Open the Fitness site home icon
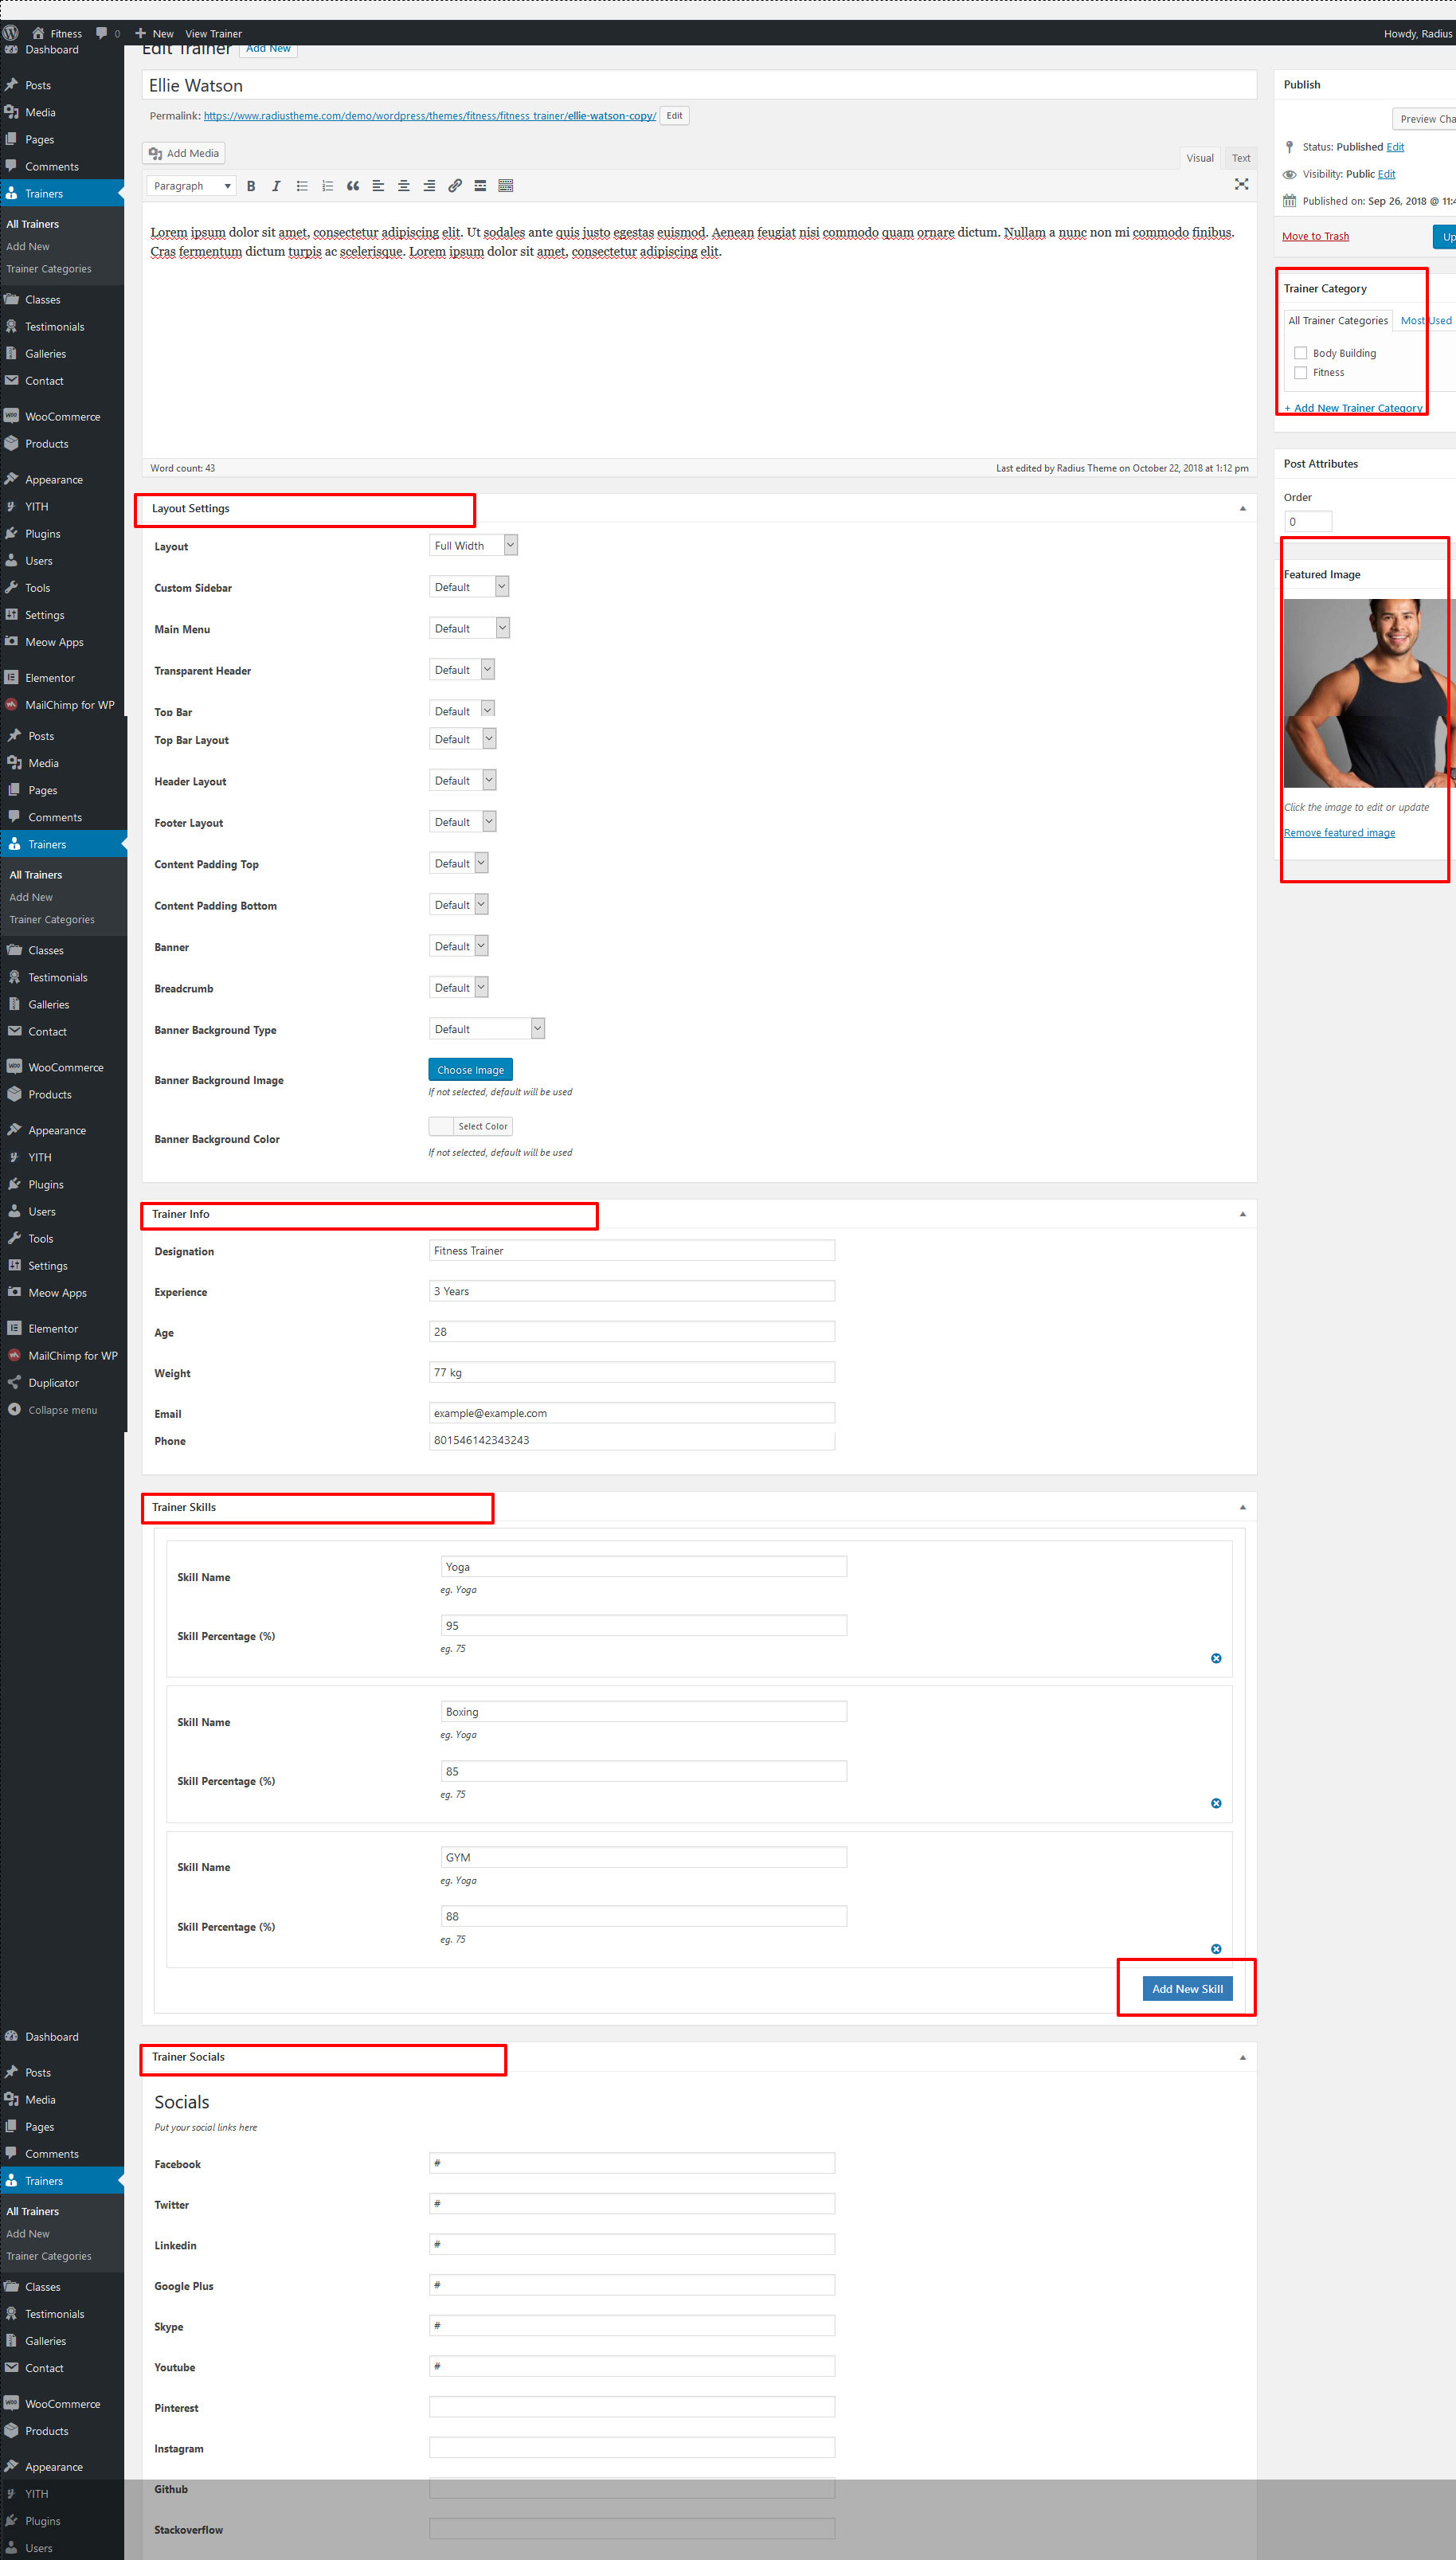This screenshot has width=1456, height=2560. 38,33
